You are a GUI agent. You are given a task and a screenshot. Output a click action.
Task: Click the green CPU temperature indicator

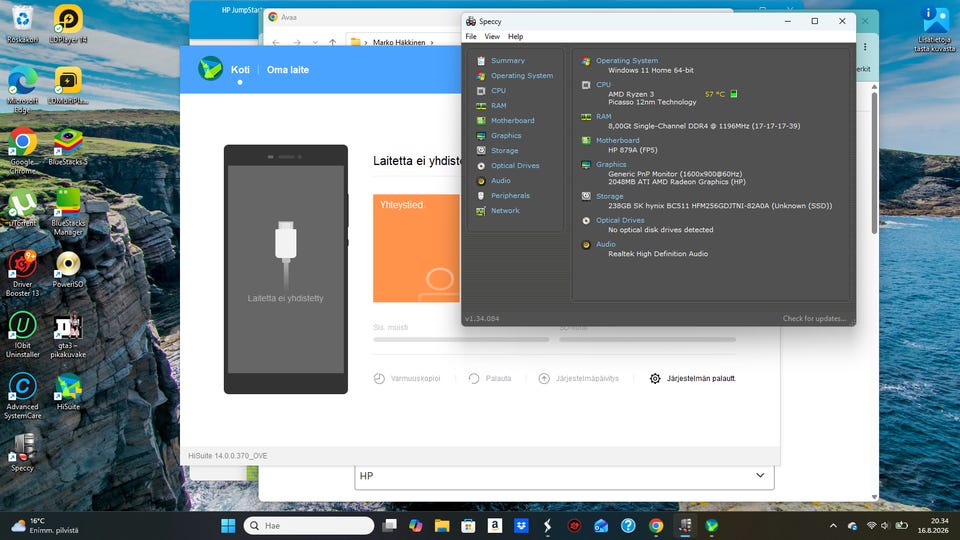(x=733, y=94)
